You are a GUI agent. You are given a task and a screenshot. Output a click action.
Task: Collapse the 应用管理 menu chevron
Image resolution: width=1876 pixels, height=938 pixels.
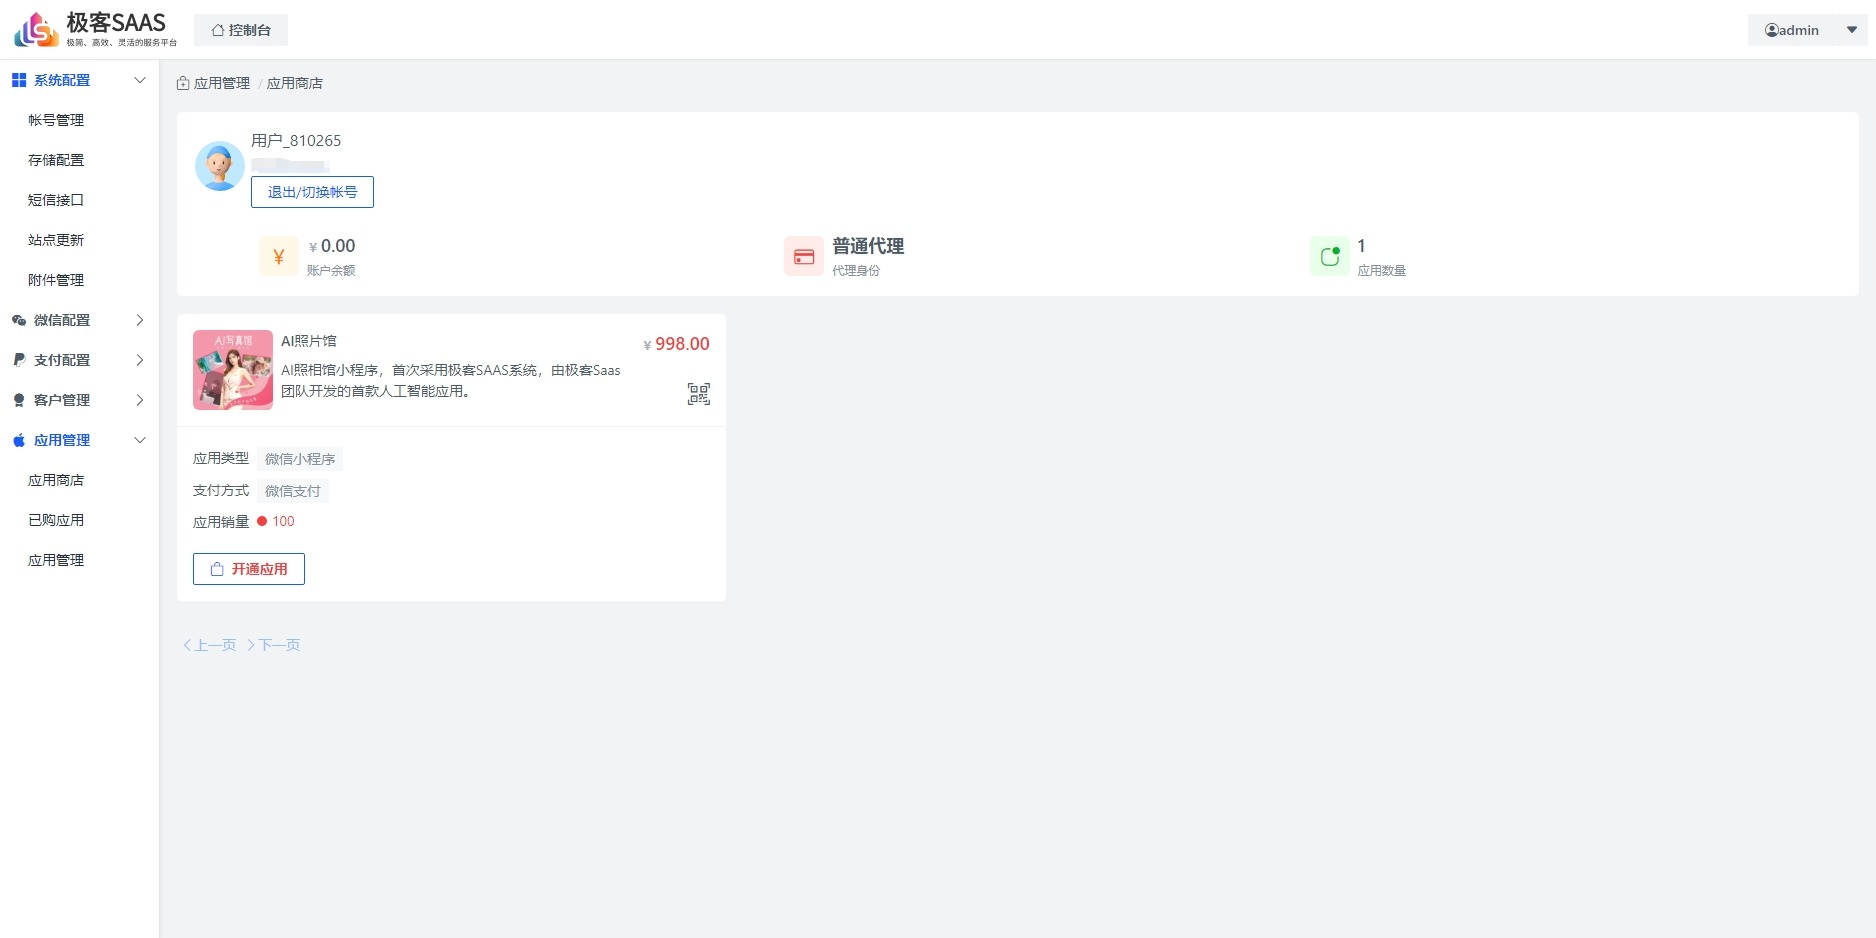[x=140, y=440]
